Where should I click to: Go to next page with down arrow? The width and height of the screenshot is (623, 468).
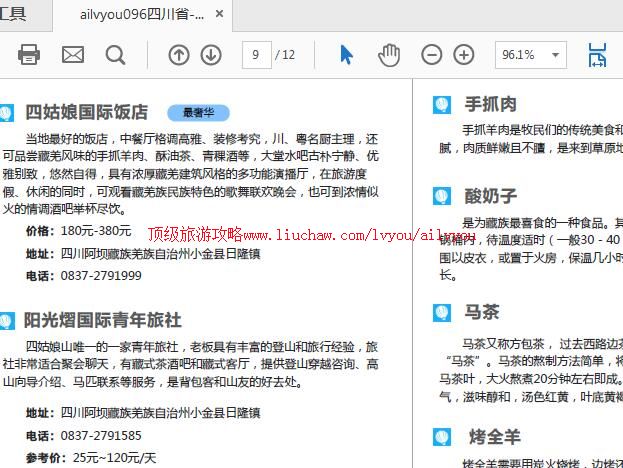(x=211, y=55)
